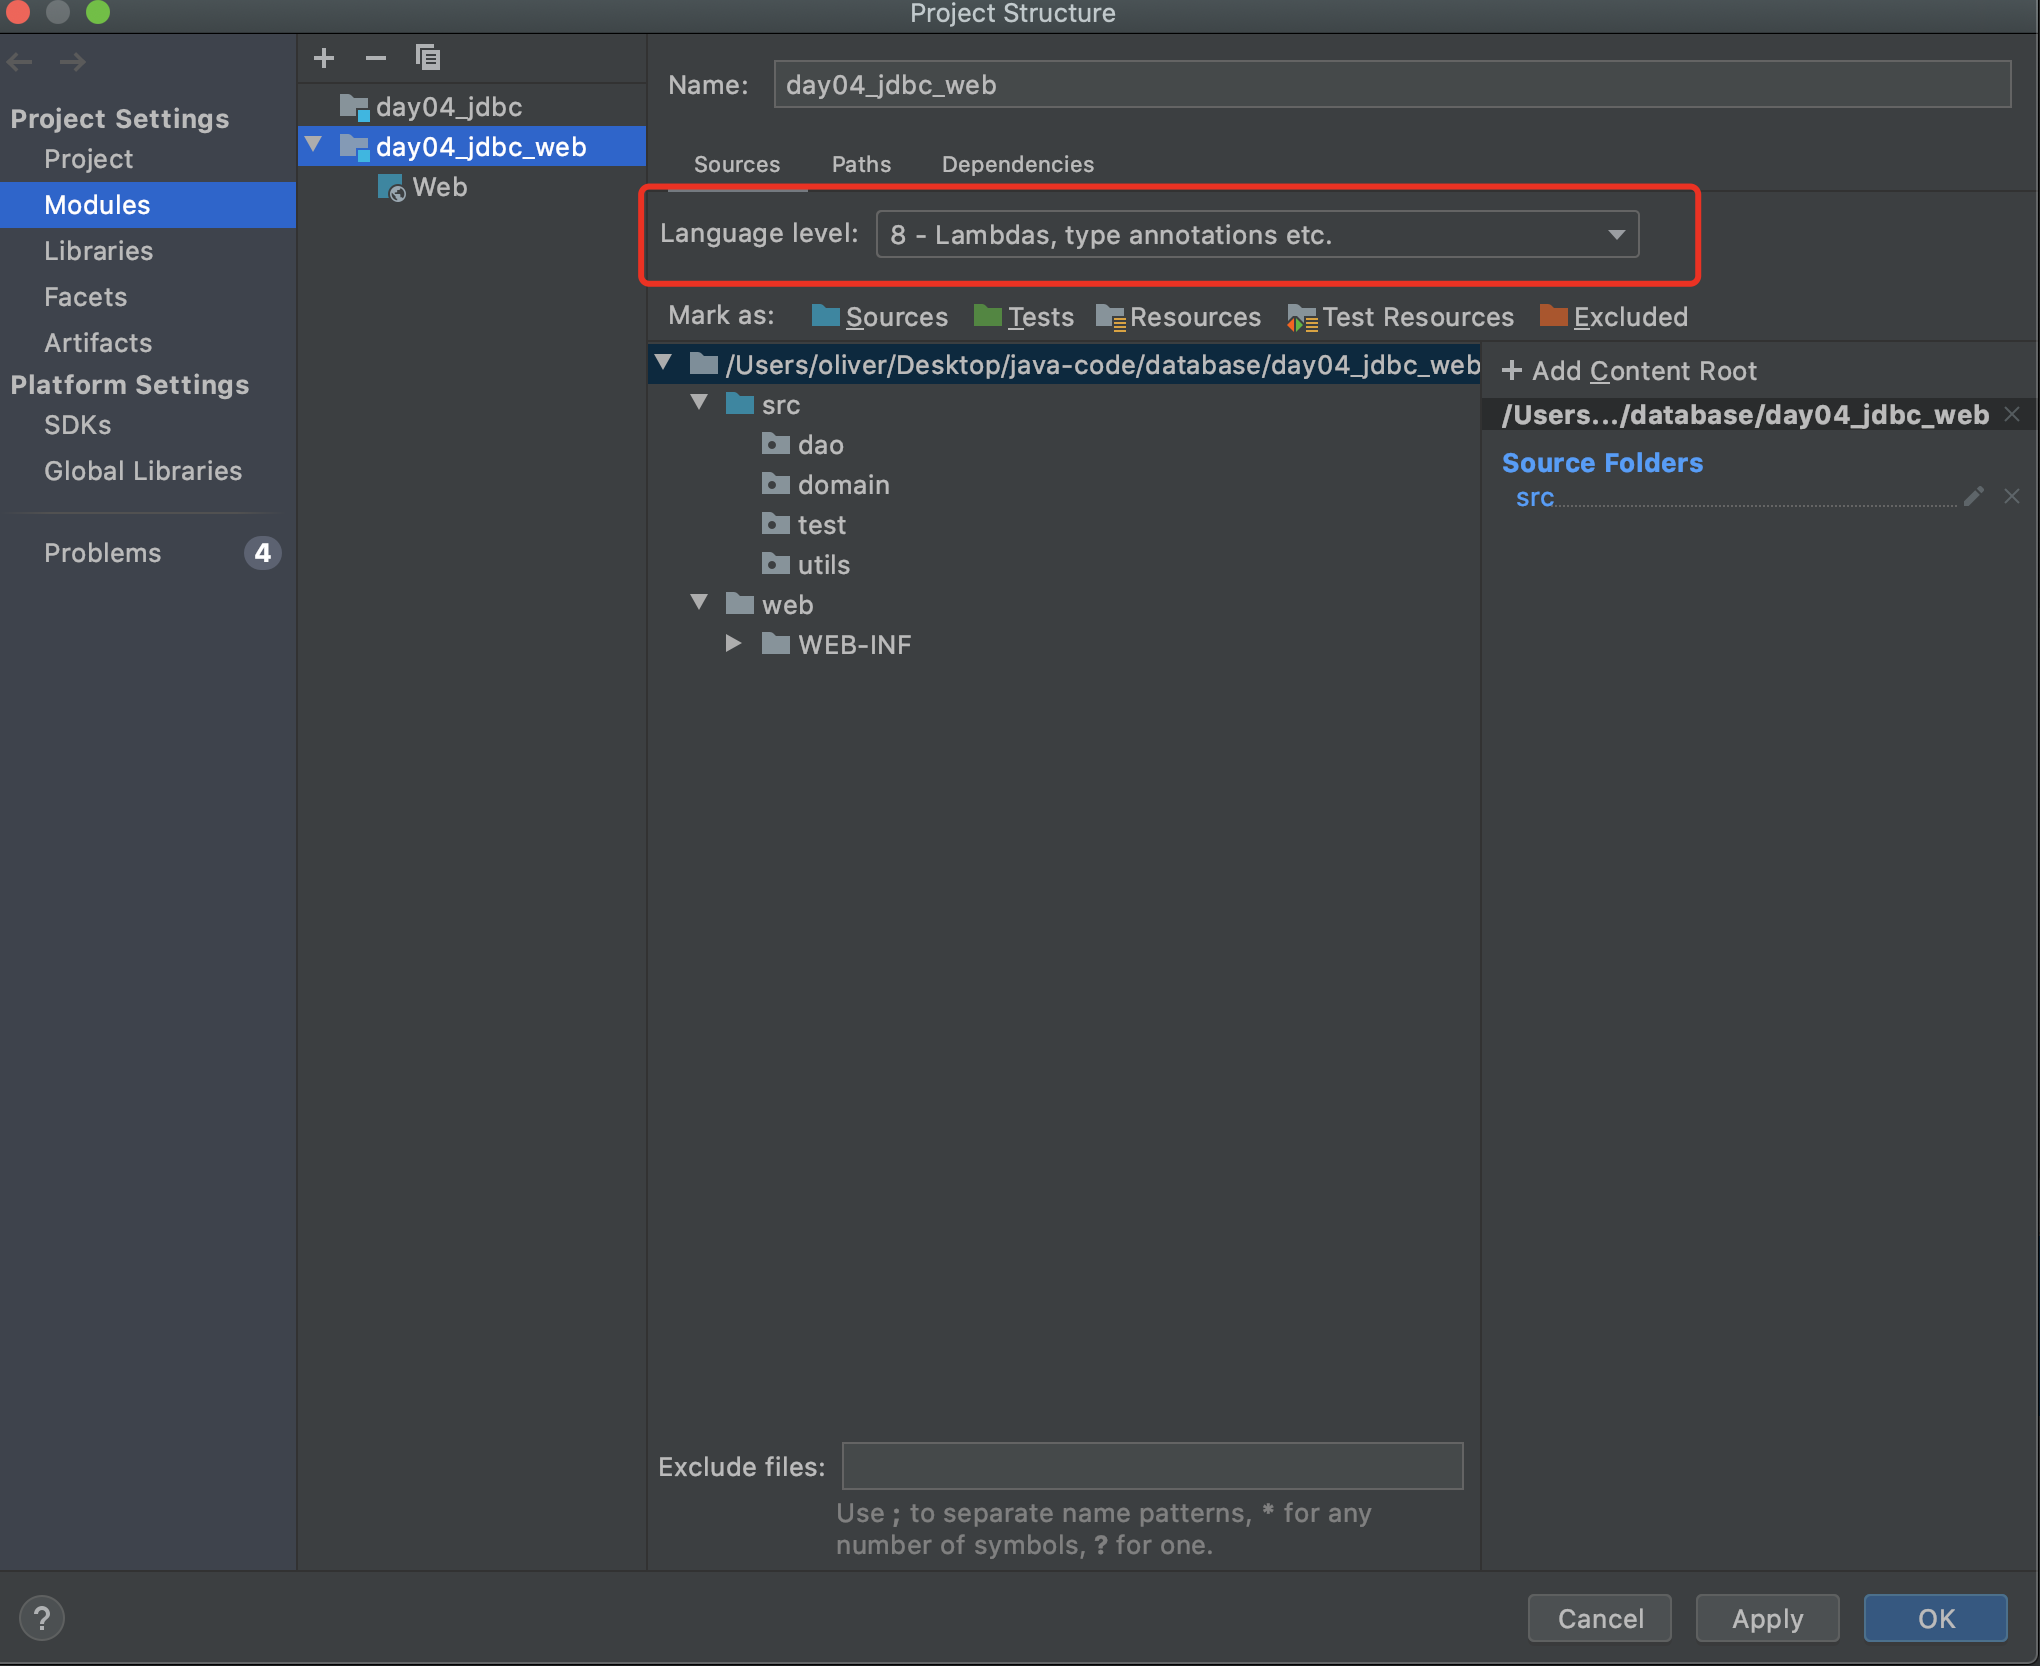Edit src source folder properties pencil
Screen dimensions: 2040x1666
click(x=1973, y=497)
